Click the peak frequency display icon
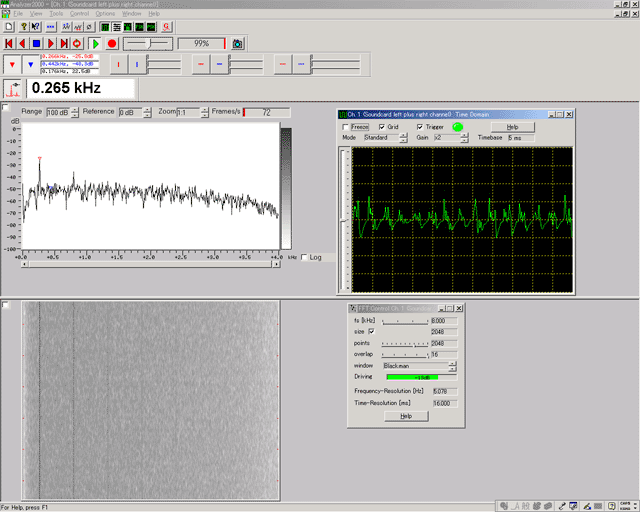 [12, 88]
